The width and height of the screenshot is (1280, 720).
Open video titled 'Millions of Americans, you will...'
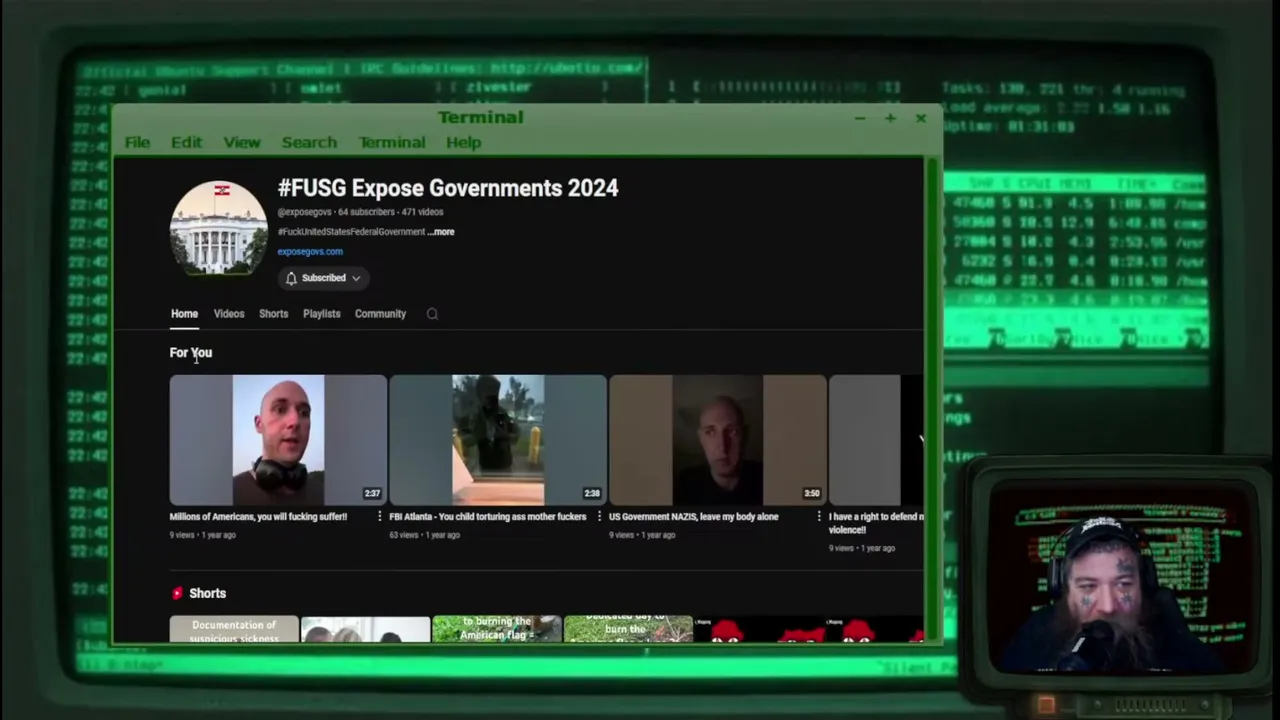tap(258, 517)
